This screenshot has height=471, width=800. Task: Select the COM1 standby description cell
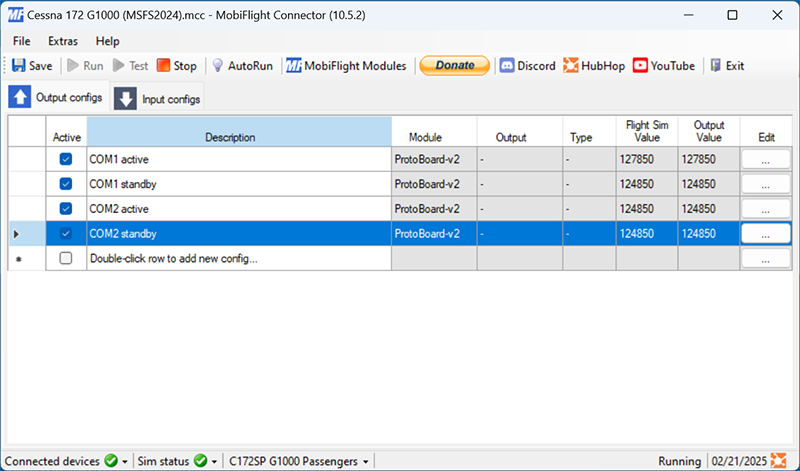click(x=239, y=184)
